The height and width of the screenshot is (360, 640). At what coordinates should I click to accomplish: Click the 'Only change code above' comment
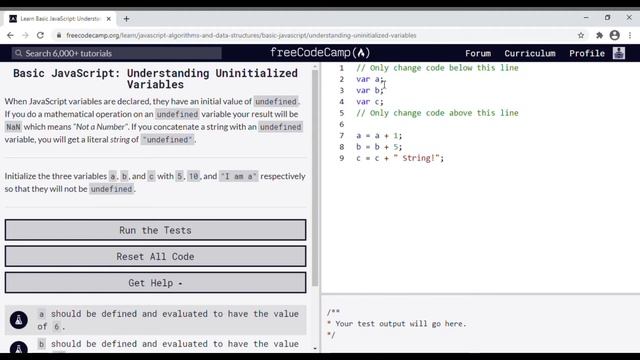point(437,113)
